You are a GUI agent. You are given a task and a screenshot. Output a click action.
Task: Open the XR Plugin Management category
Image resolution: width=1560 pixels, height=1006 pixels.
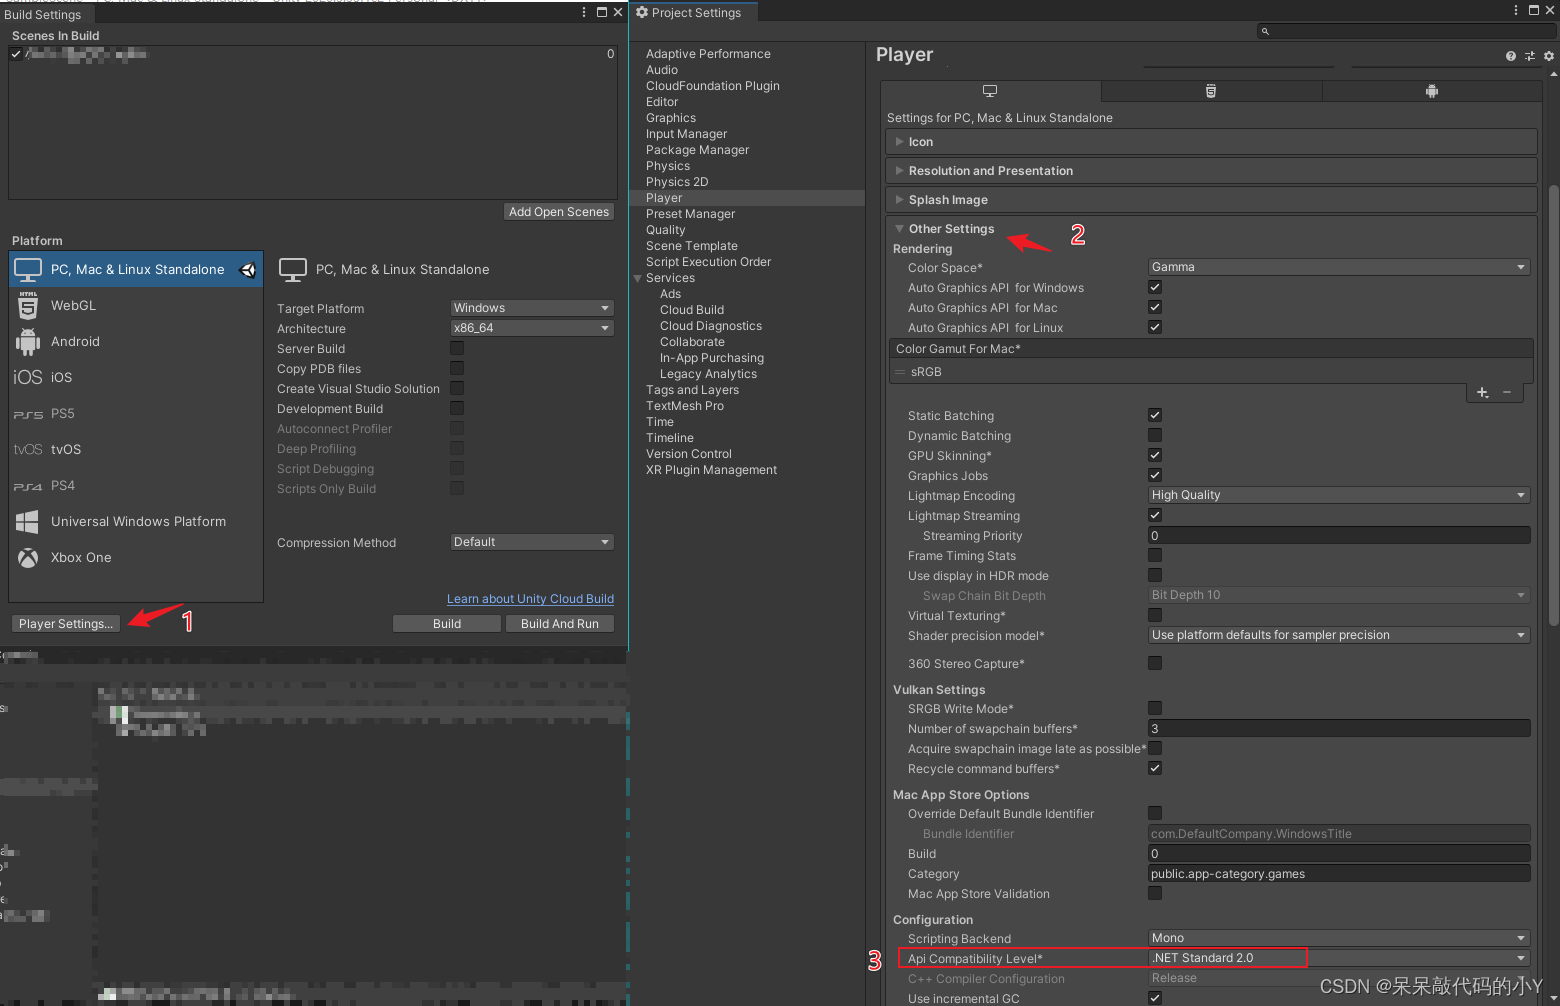pos(711,470)
